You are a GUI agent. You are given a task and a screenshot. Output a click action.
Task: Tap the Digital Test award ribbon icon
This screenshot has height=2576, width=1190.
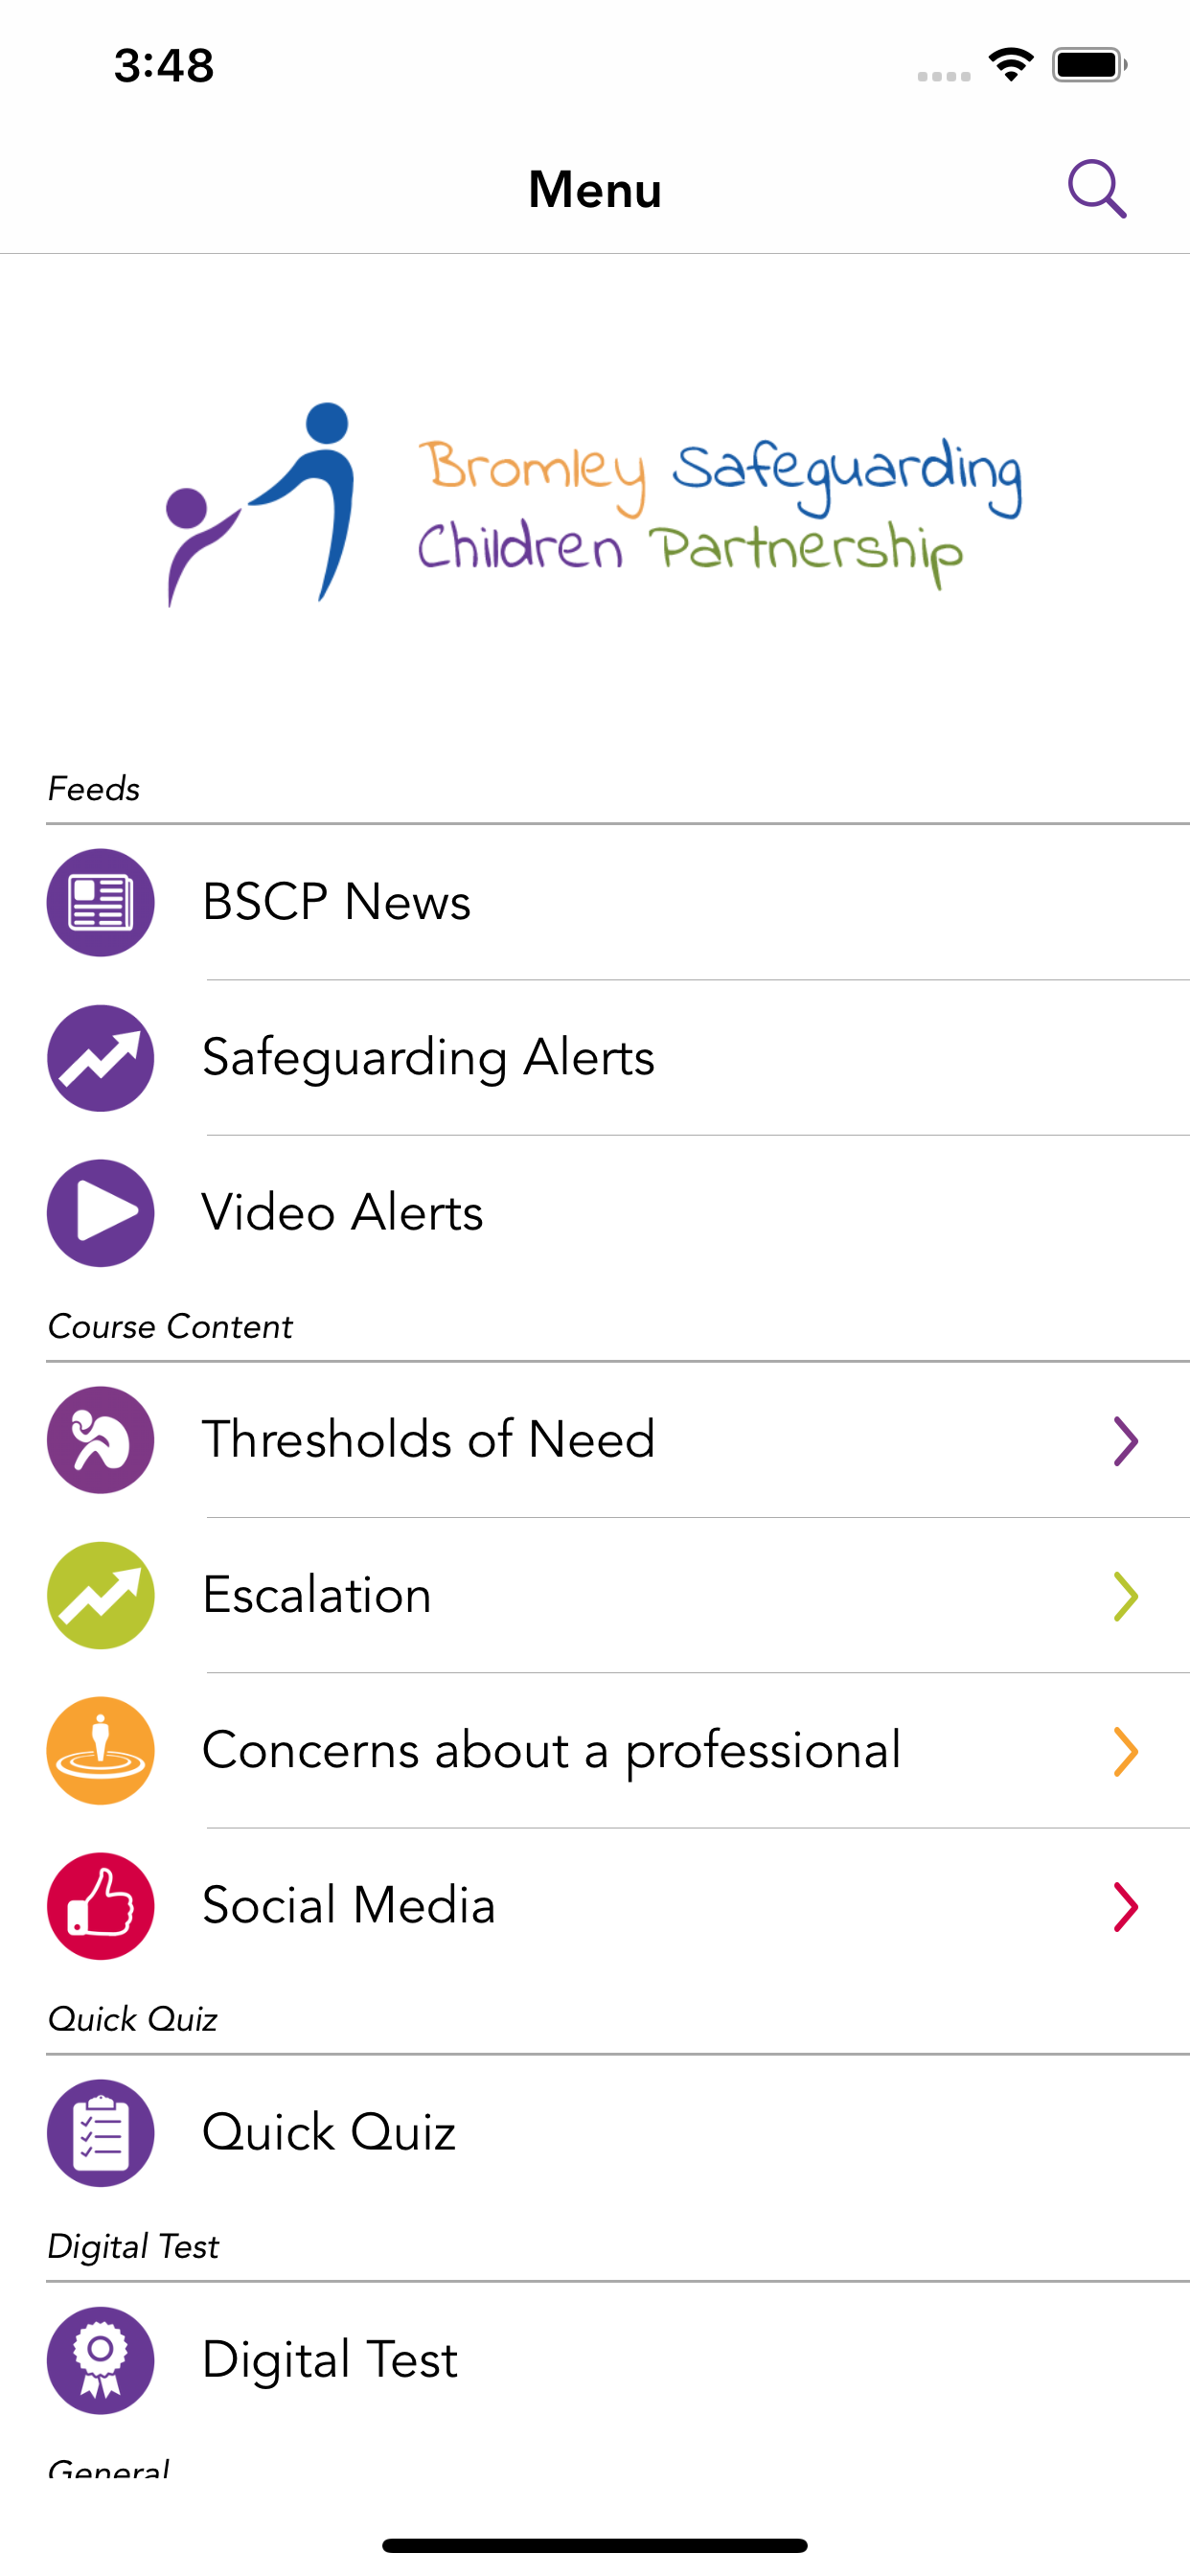coord(101,2360)
